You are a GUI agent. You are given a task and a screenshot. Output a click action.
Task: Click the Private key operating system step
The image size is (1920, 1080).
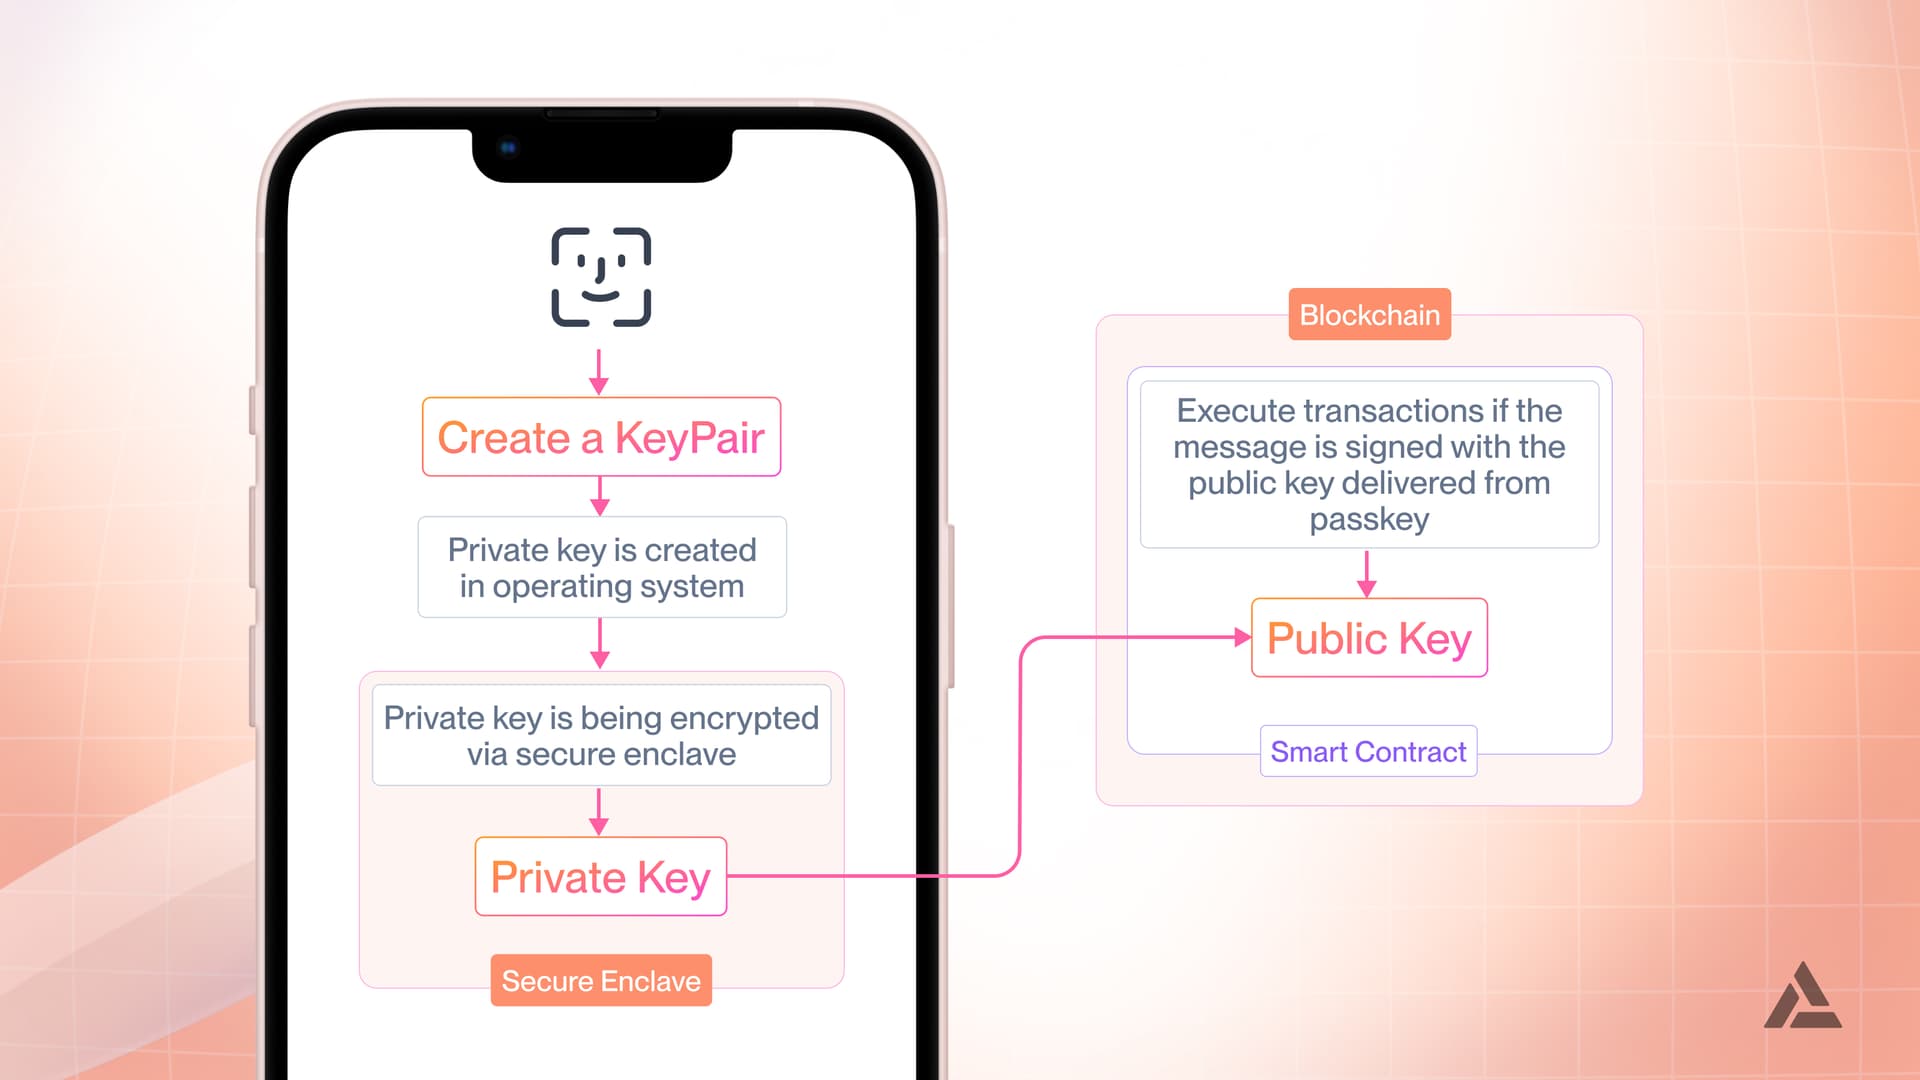coord(601,568)
